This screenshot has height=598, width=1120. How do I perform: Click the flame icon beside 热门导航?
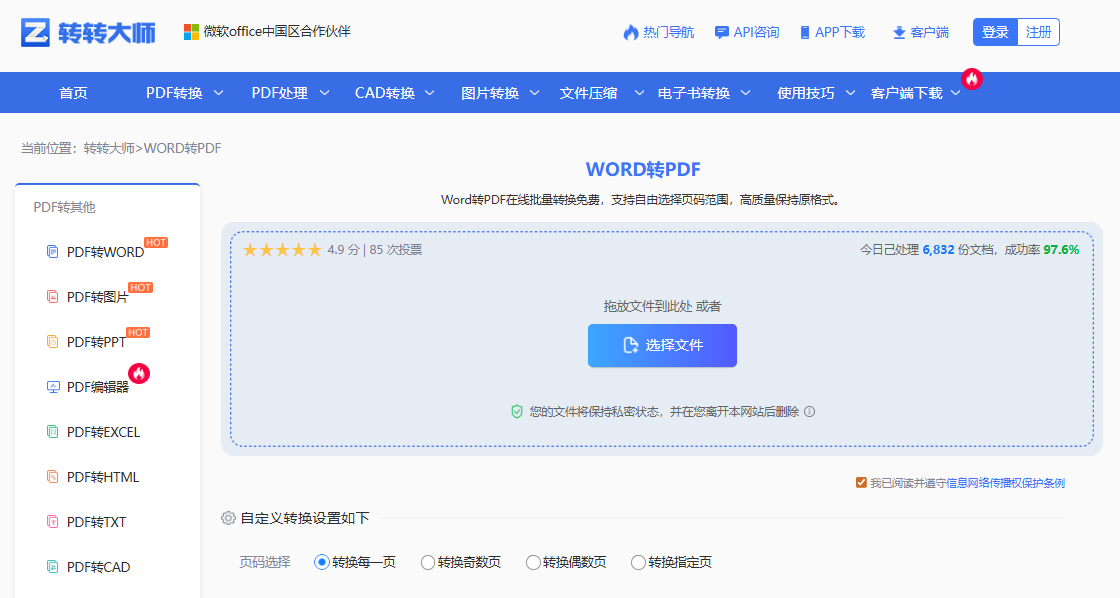coord(630,31)
